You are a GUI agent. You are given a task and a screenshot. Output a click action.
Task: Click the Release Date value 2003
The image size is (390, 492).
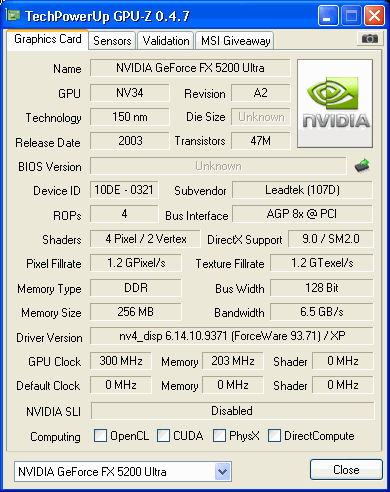[130, 141]
